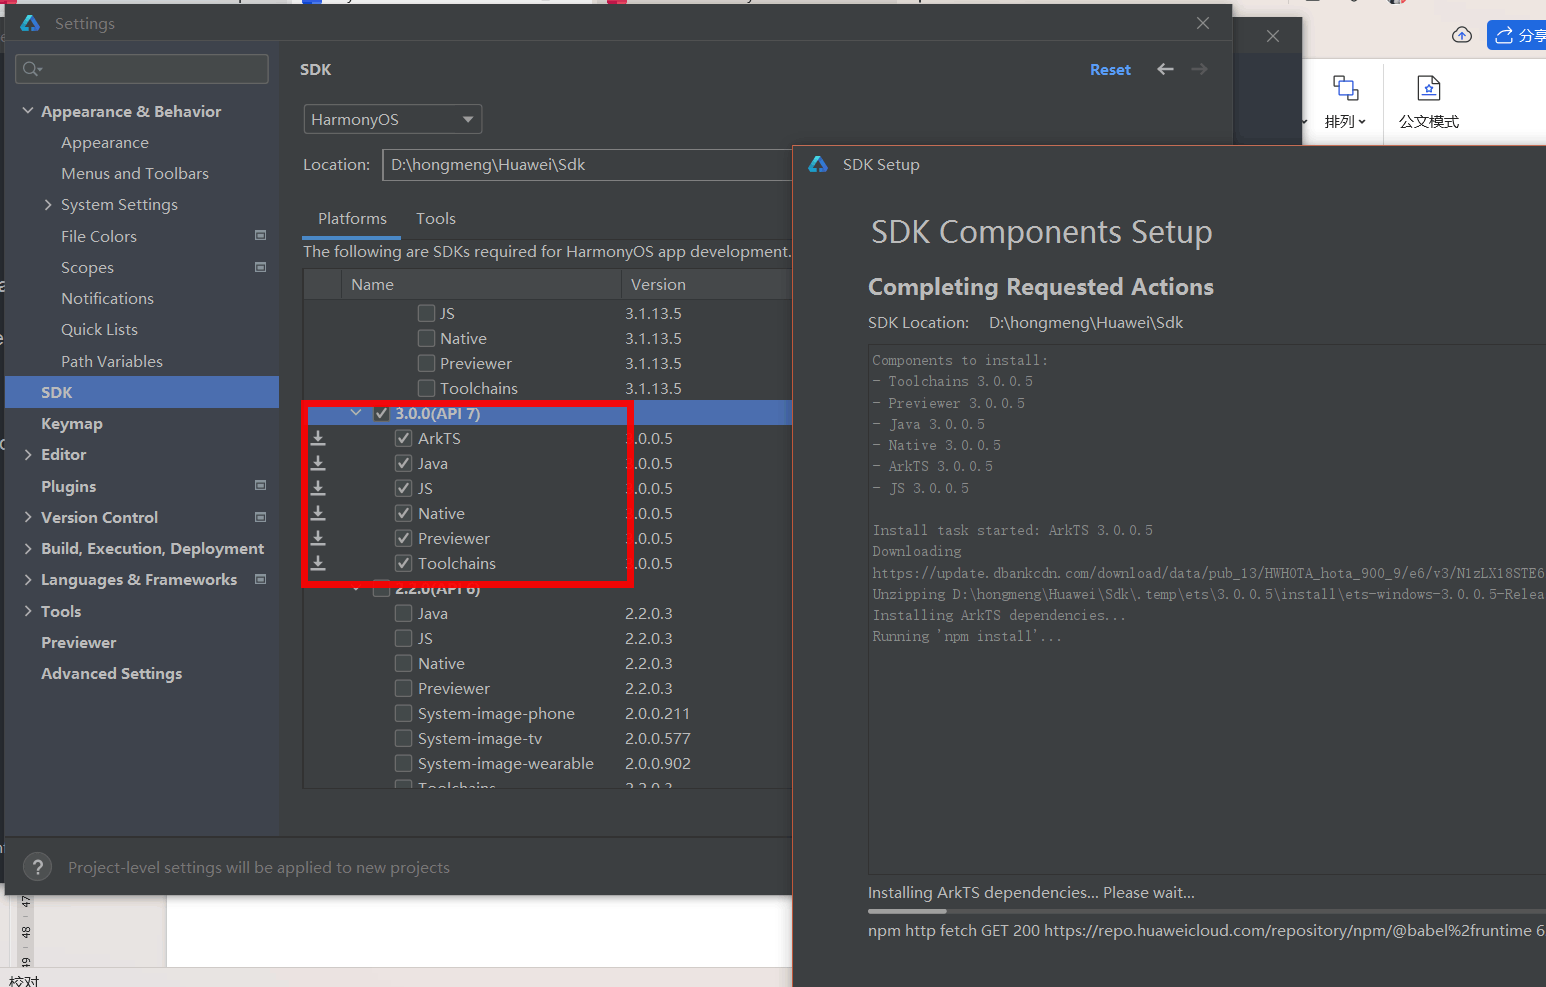Uncheck the 3.0.0(API 7) checkbox
1546x987 pixels.
(x=381, y=413)
